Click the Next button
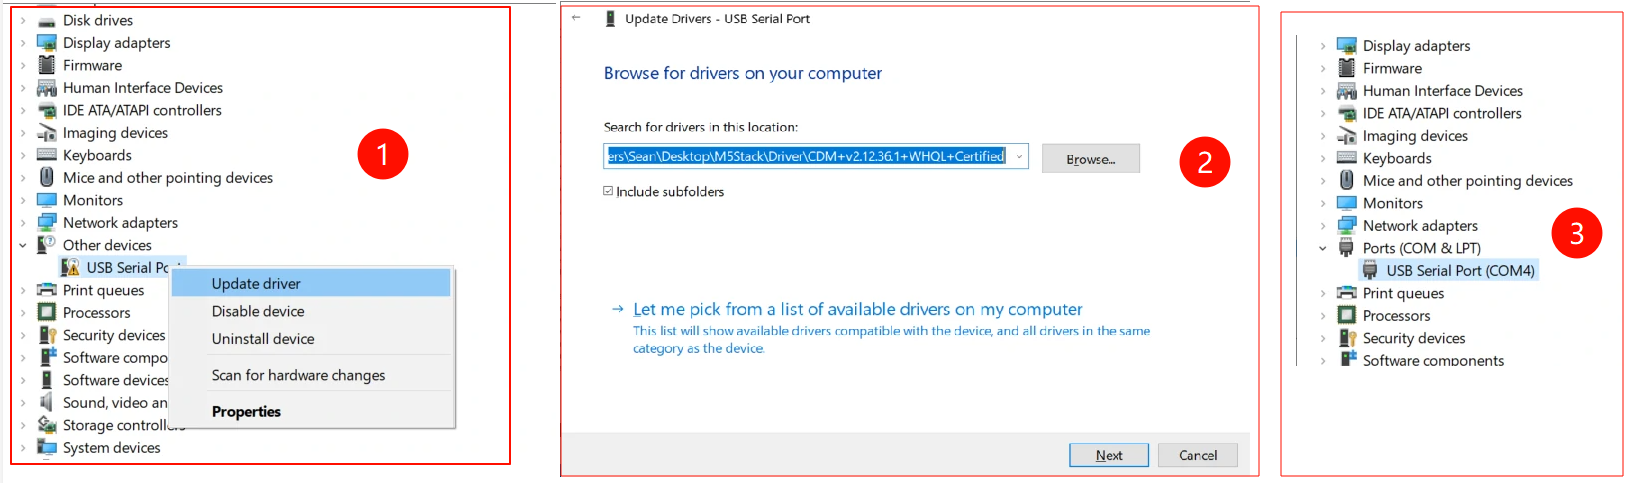 [1108, 455]
